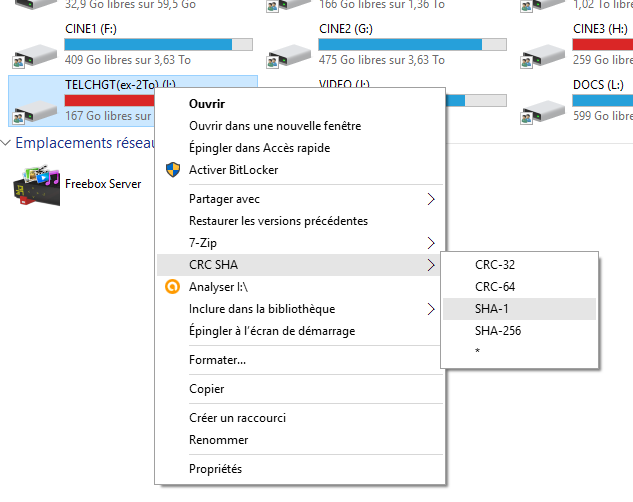Click the CINE2 (G:) storage usage bar

pyautogui.click(x=412, y=44)
